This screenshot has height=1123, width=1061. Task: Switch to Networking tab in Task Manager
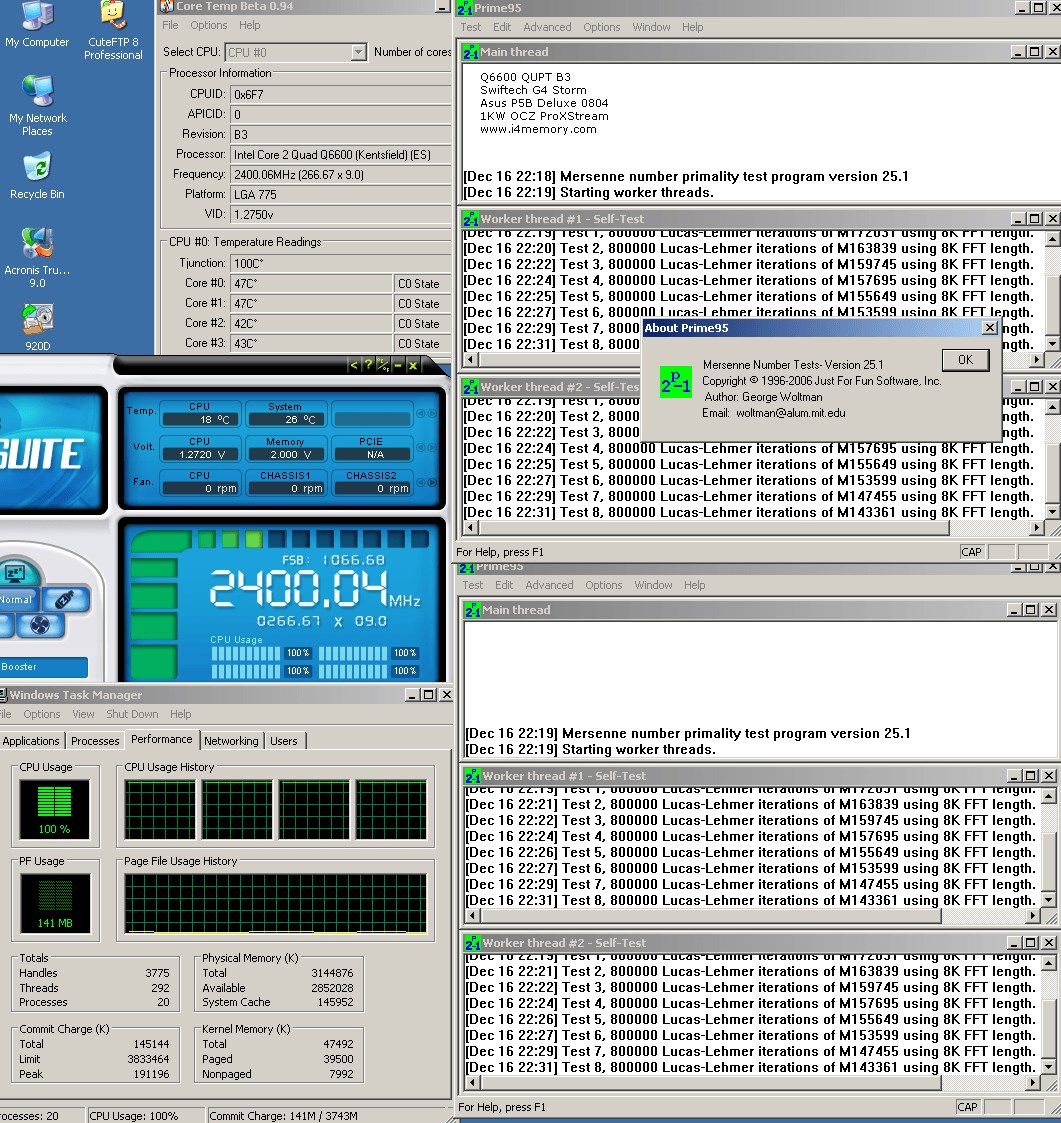pyautogui.click(x=231, y=741)
